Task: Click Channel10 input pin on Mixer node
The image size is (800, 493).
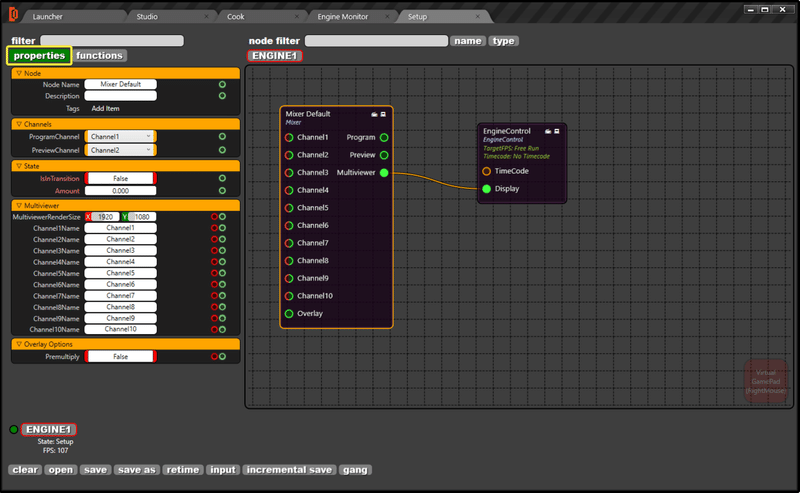Action: [x=289, y=296]
